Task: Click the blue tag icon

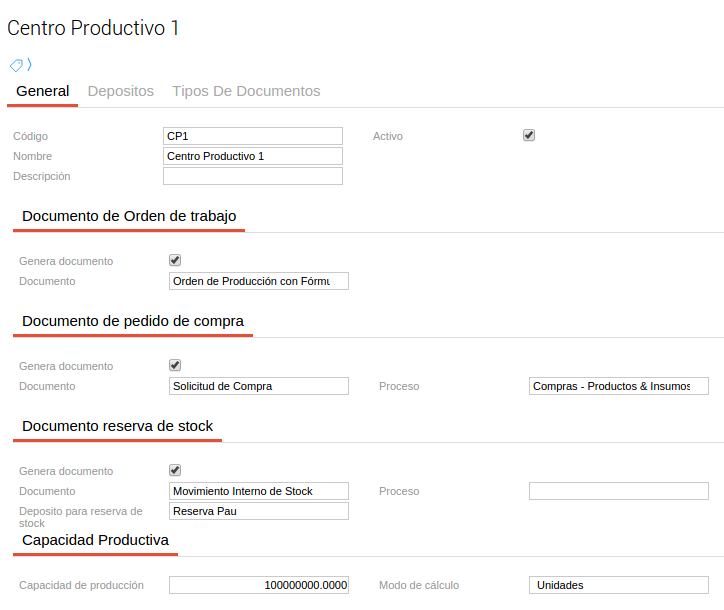Action: [x=16, y=65]
